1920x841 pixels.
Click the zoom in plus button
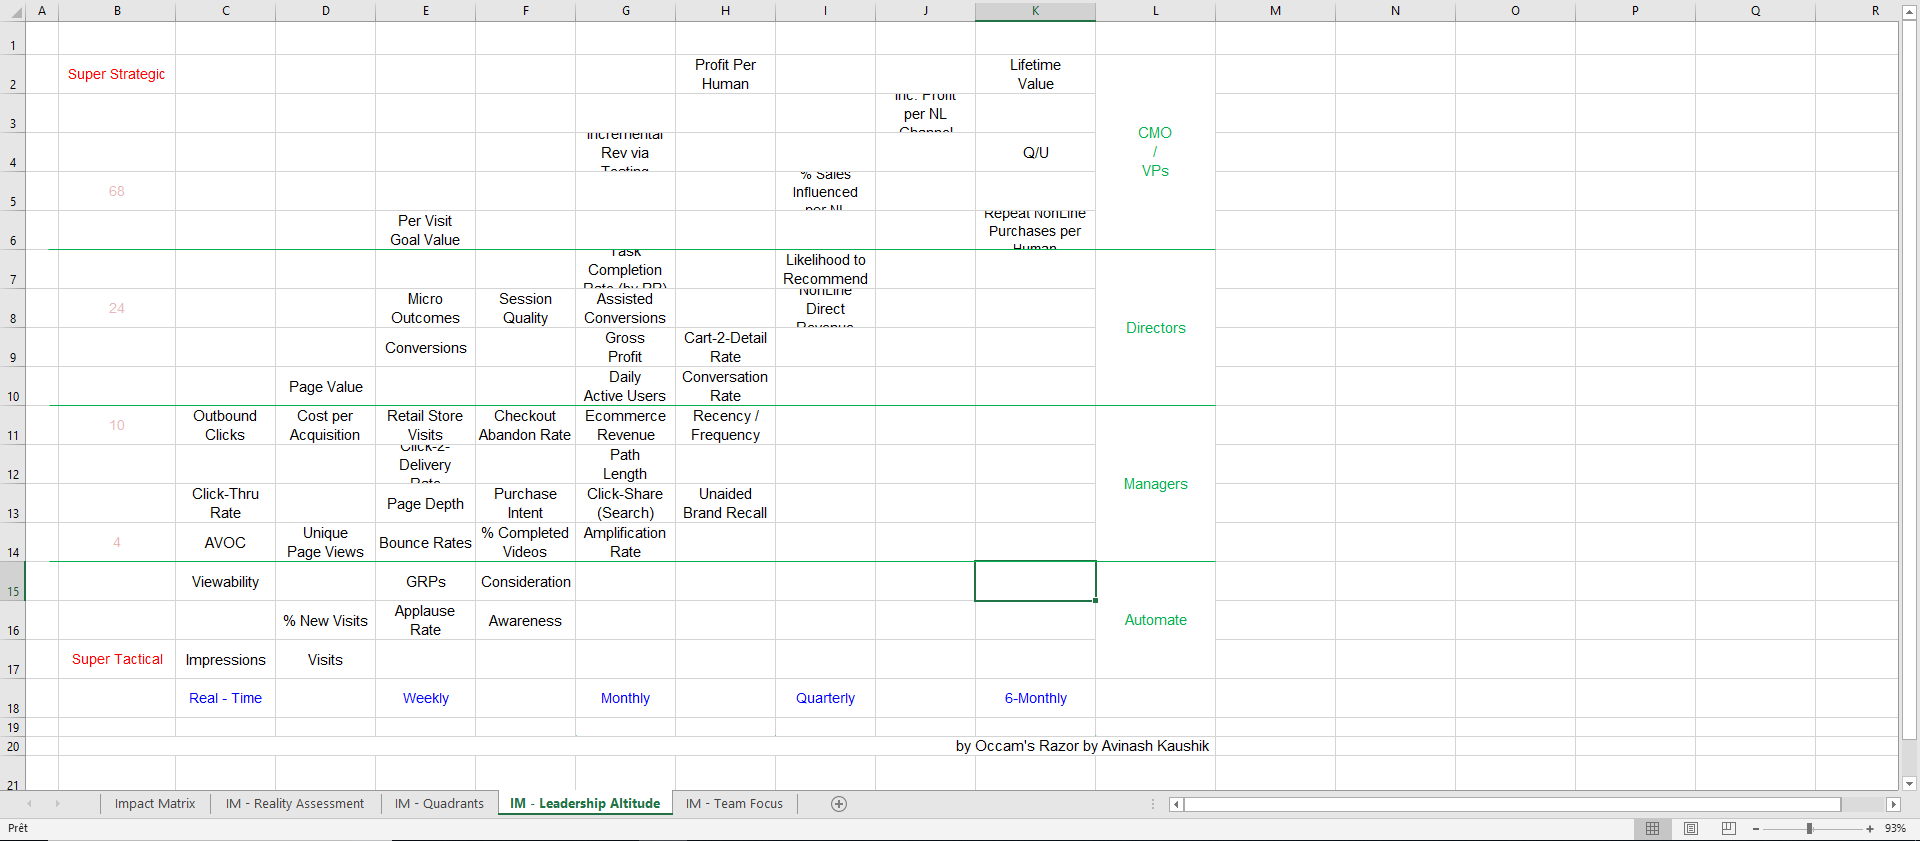pos(1870,829)
